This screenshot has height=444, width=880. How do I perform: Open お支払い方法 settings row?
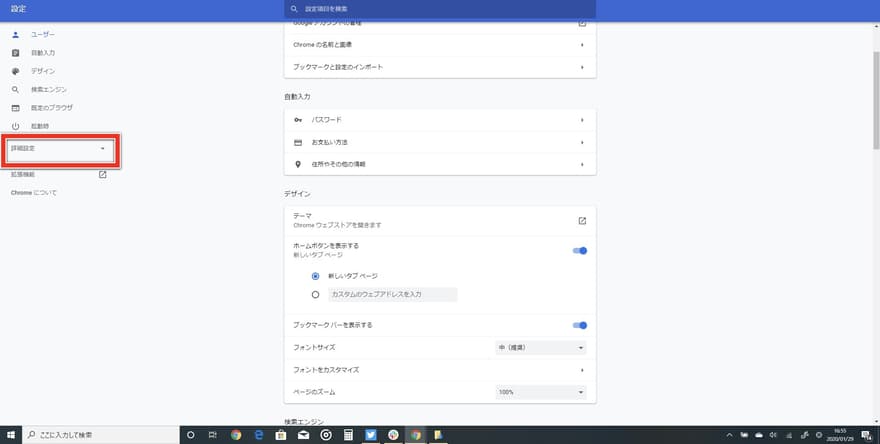pyautogui.click(x=440, y=142)
